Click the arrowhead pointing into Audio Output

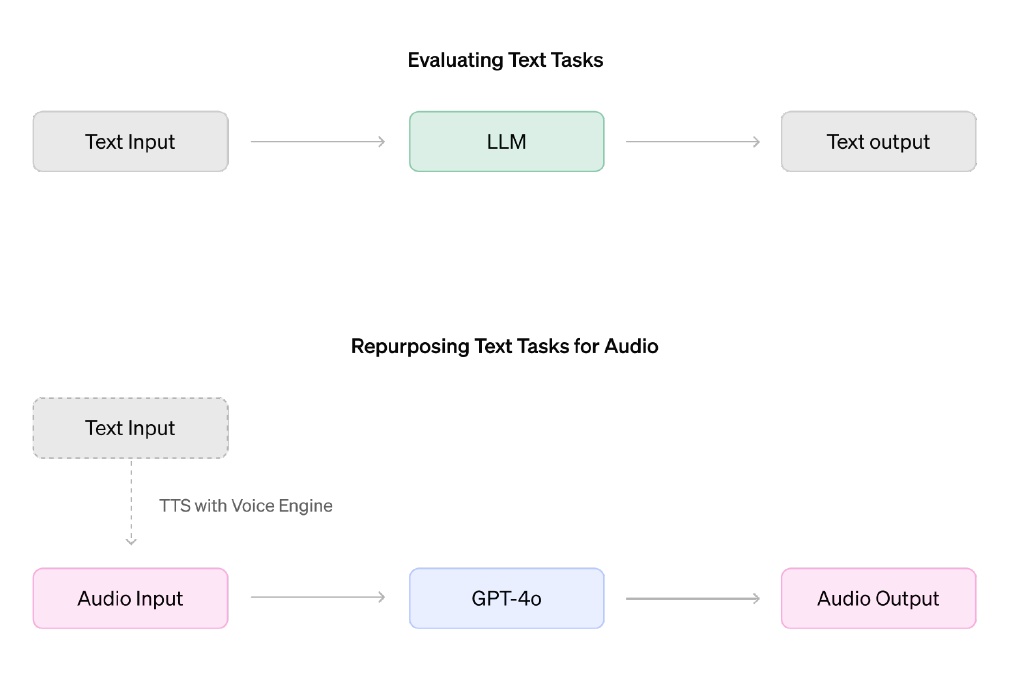pos(756,599)
